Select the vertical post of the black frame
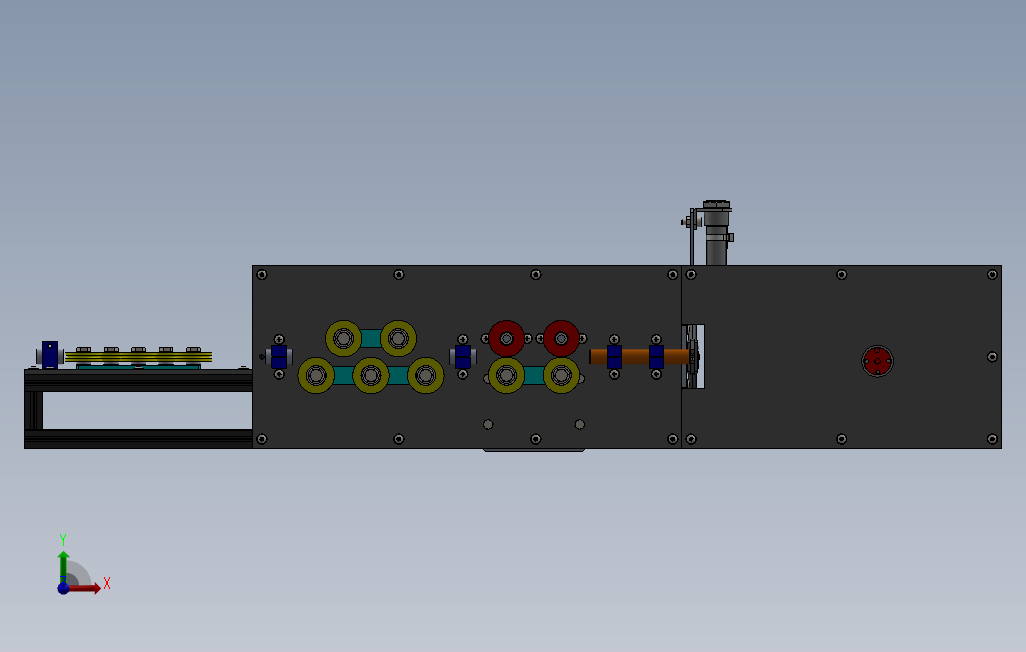 [34, 410]
